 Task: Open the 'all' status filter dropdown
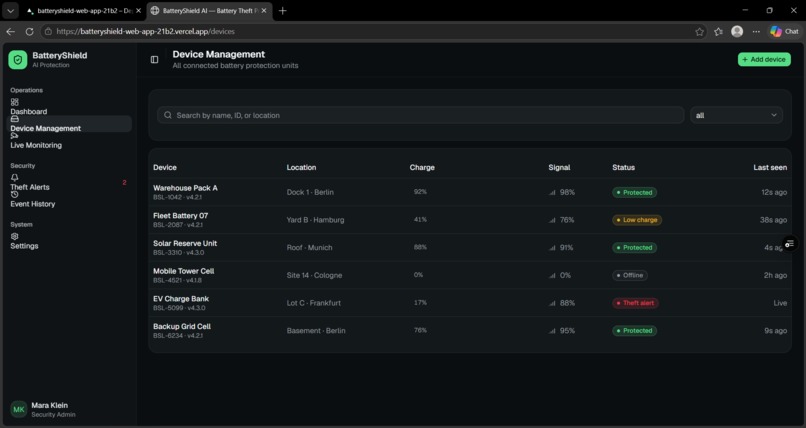[736, 115]
